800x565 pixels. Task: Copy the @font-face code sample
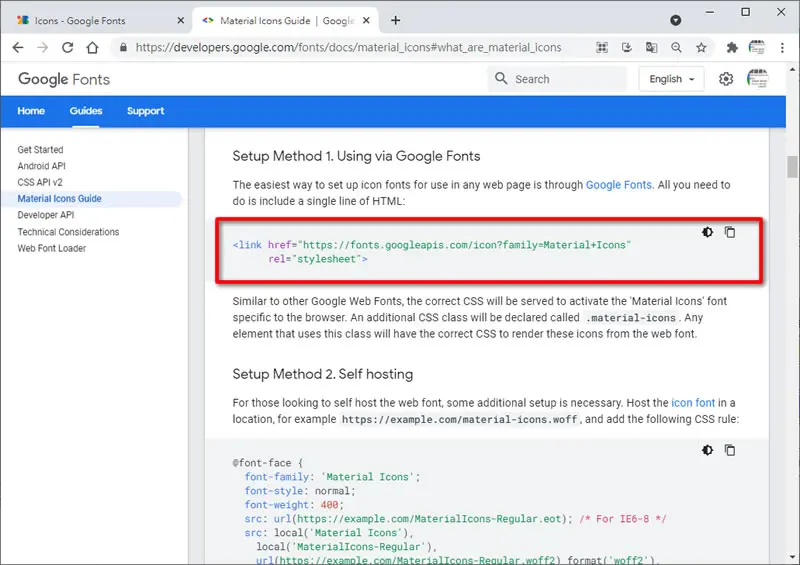[x=730, y=450]
